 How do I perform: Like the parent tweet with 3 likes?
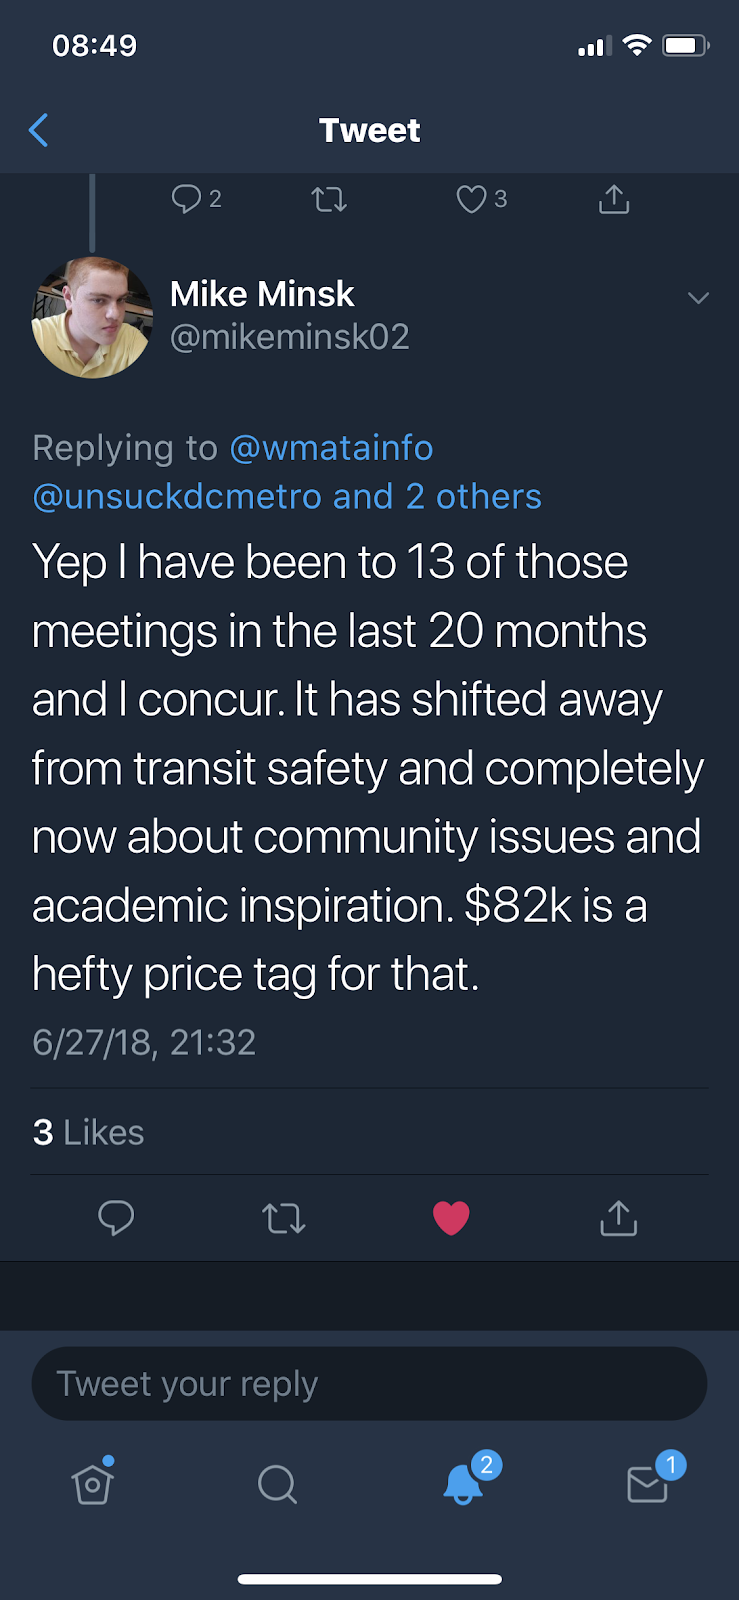point(472,200)
